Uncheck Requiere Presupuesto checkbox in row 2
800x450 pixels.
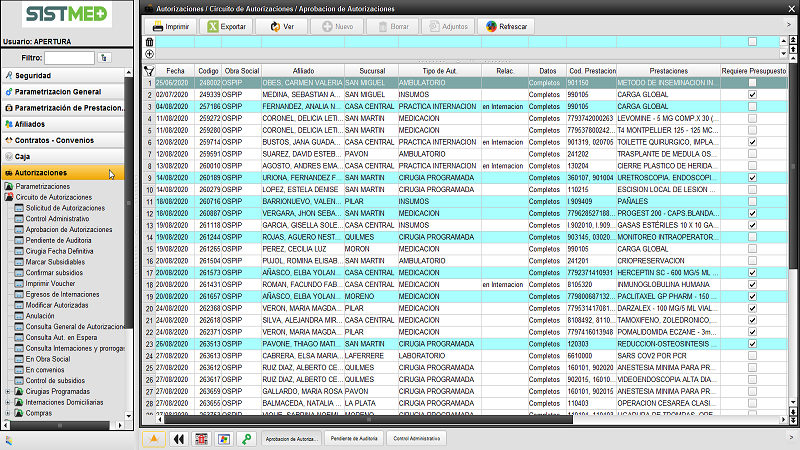pyautogui.click(x=752, y=94)
